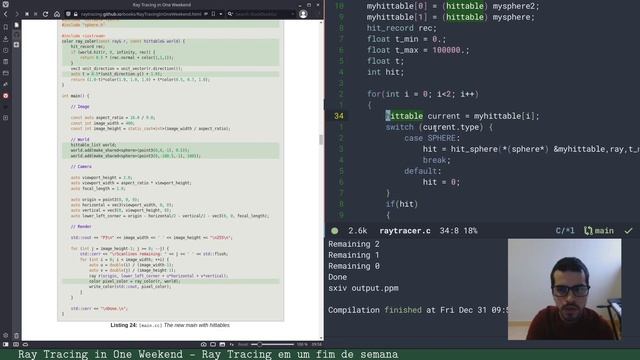The height and width of the screenshot is (360, 640).
Task: Open the page actions icon
Action: (231, 344)
